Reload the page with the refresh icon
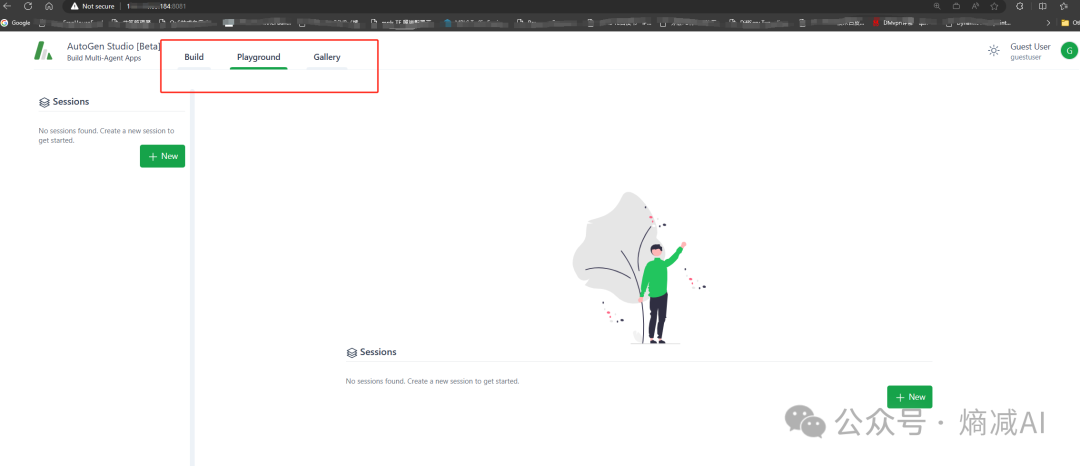The width and height of the screenshot is (1080, 466). [x=28, y=6]
